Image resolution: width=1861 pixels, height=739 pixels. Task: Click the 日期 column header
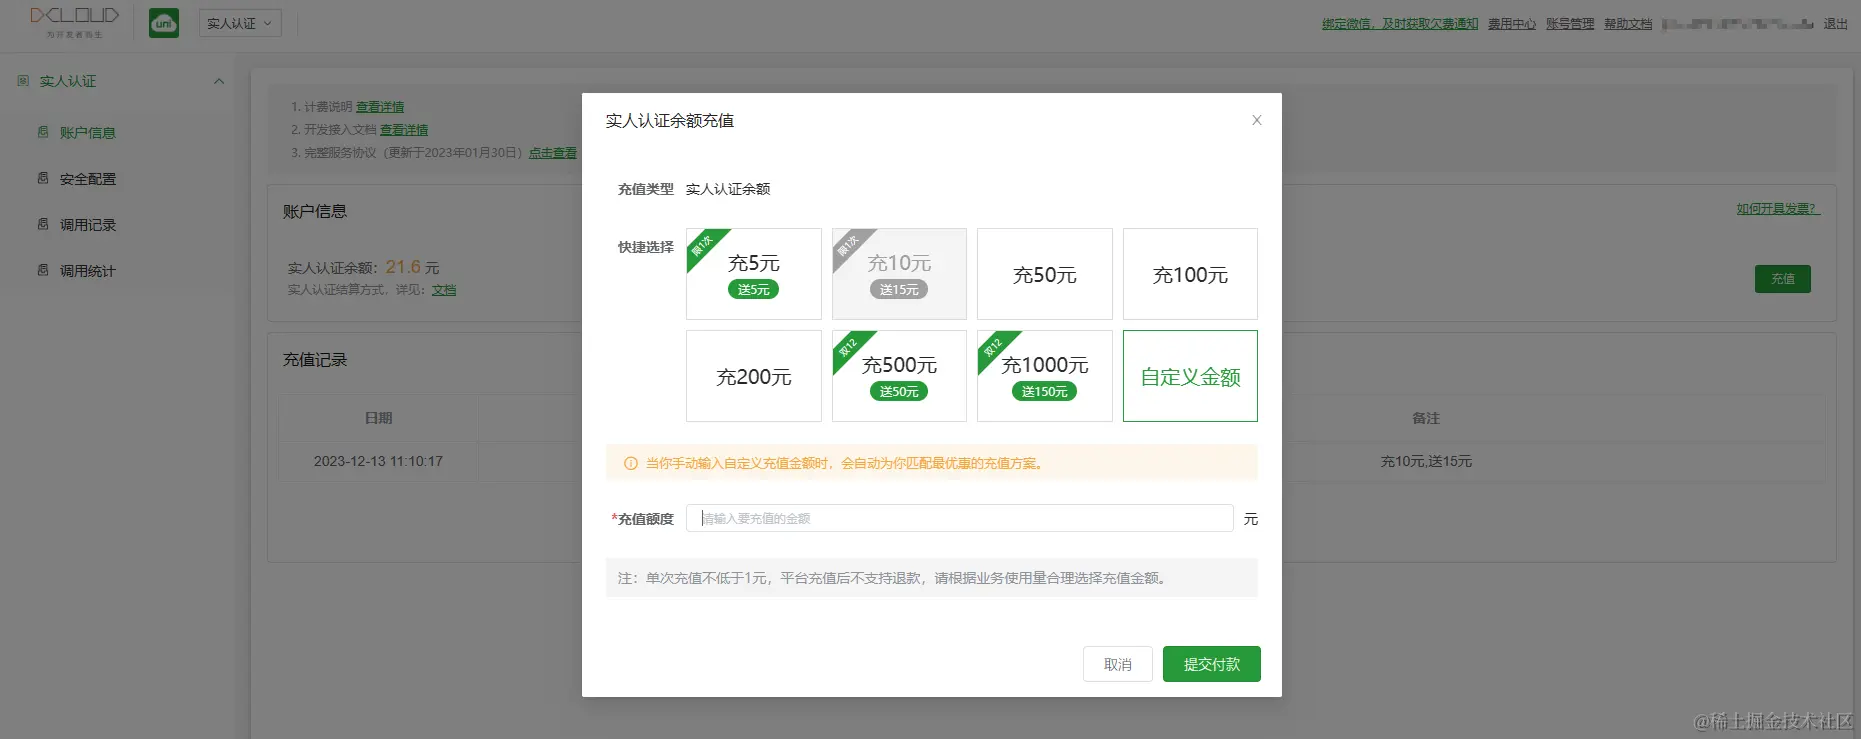click(x=378, y=418)
